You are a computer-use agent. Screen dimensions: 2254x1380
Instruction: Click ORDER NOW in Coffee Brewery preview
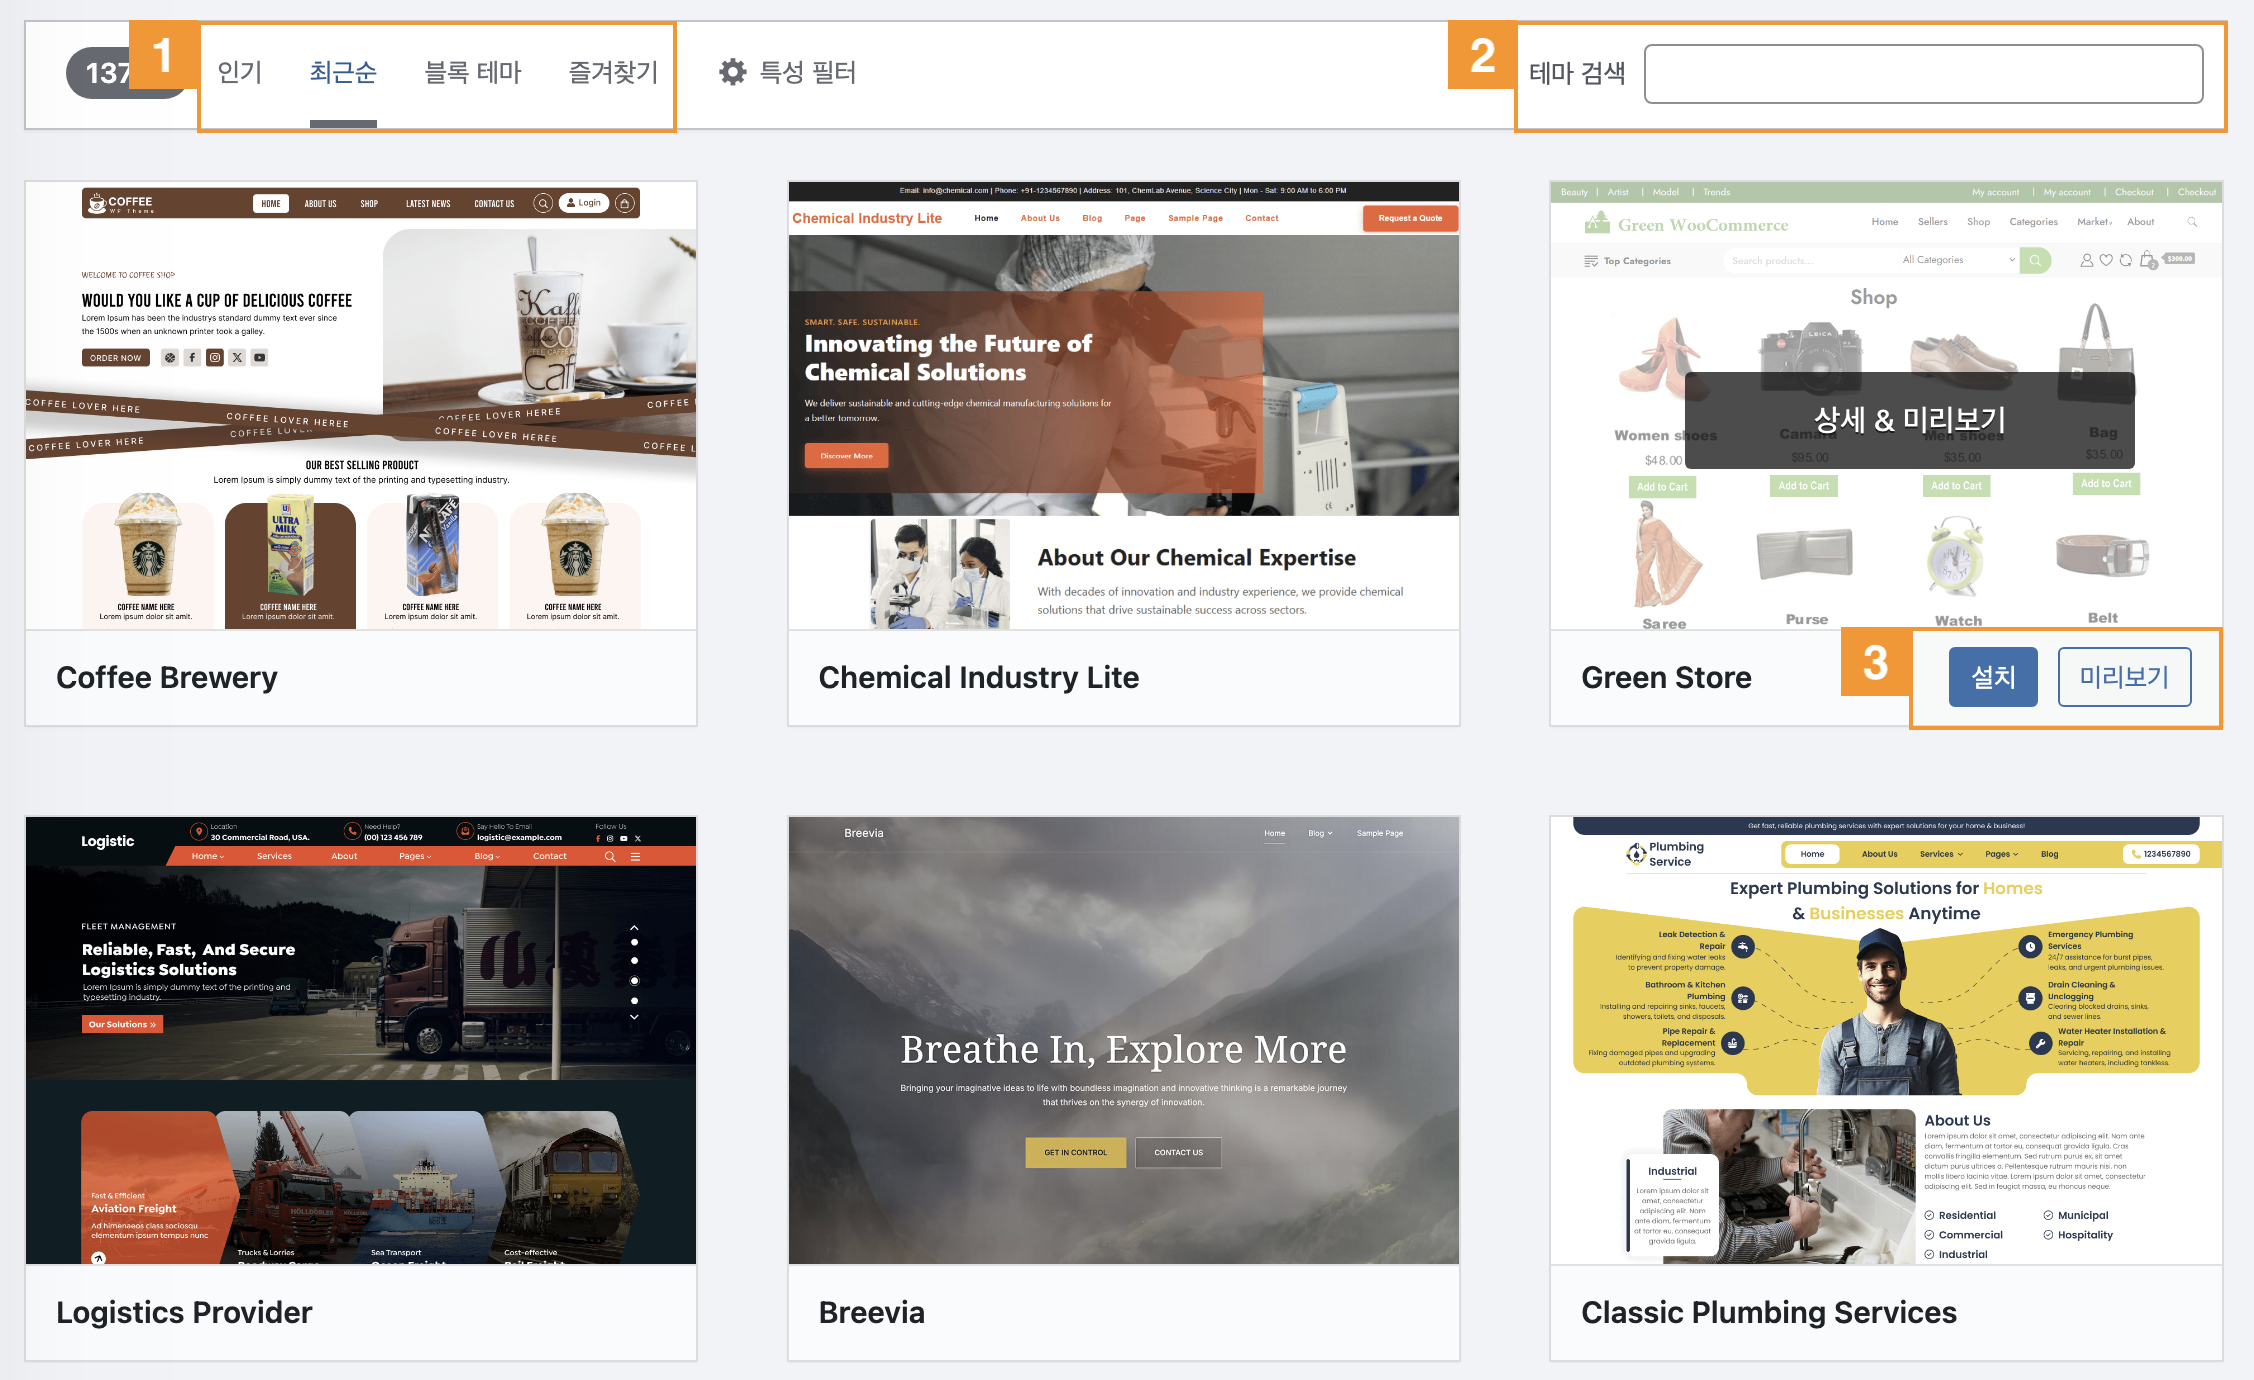(116, 358)
